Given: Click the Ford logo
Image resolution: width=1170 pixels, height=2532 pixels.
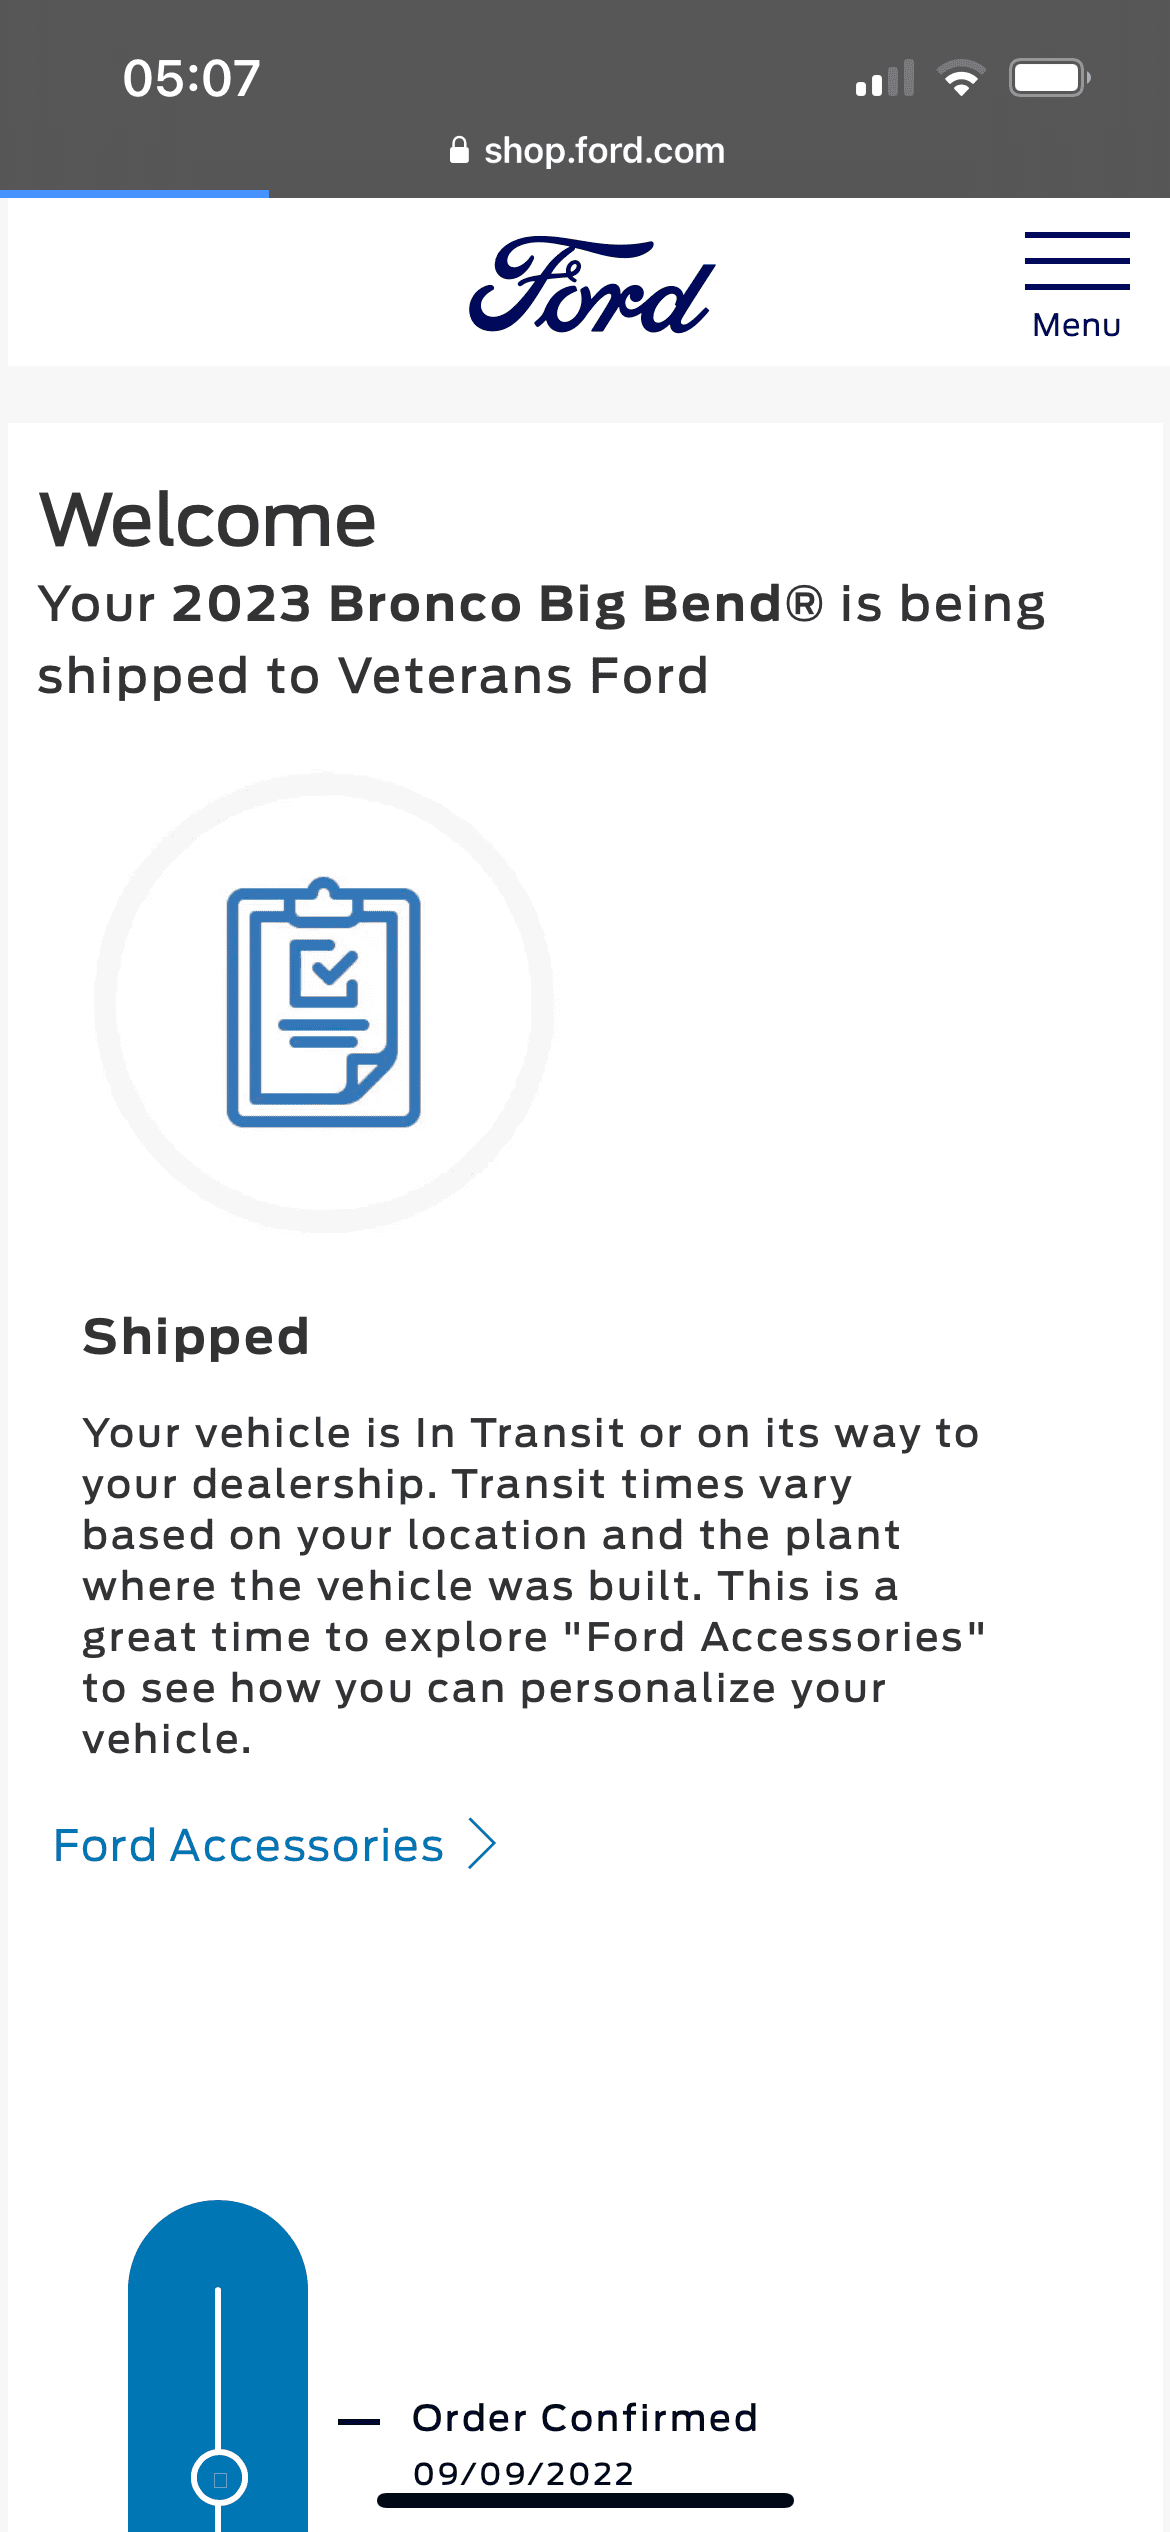Looking at the screenshot, I should click(592, 285).
